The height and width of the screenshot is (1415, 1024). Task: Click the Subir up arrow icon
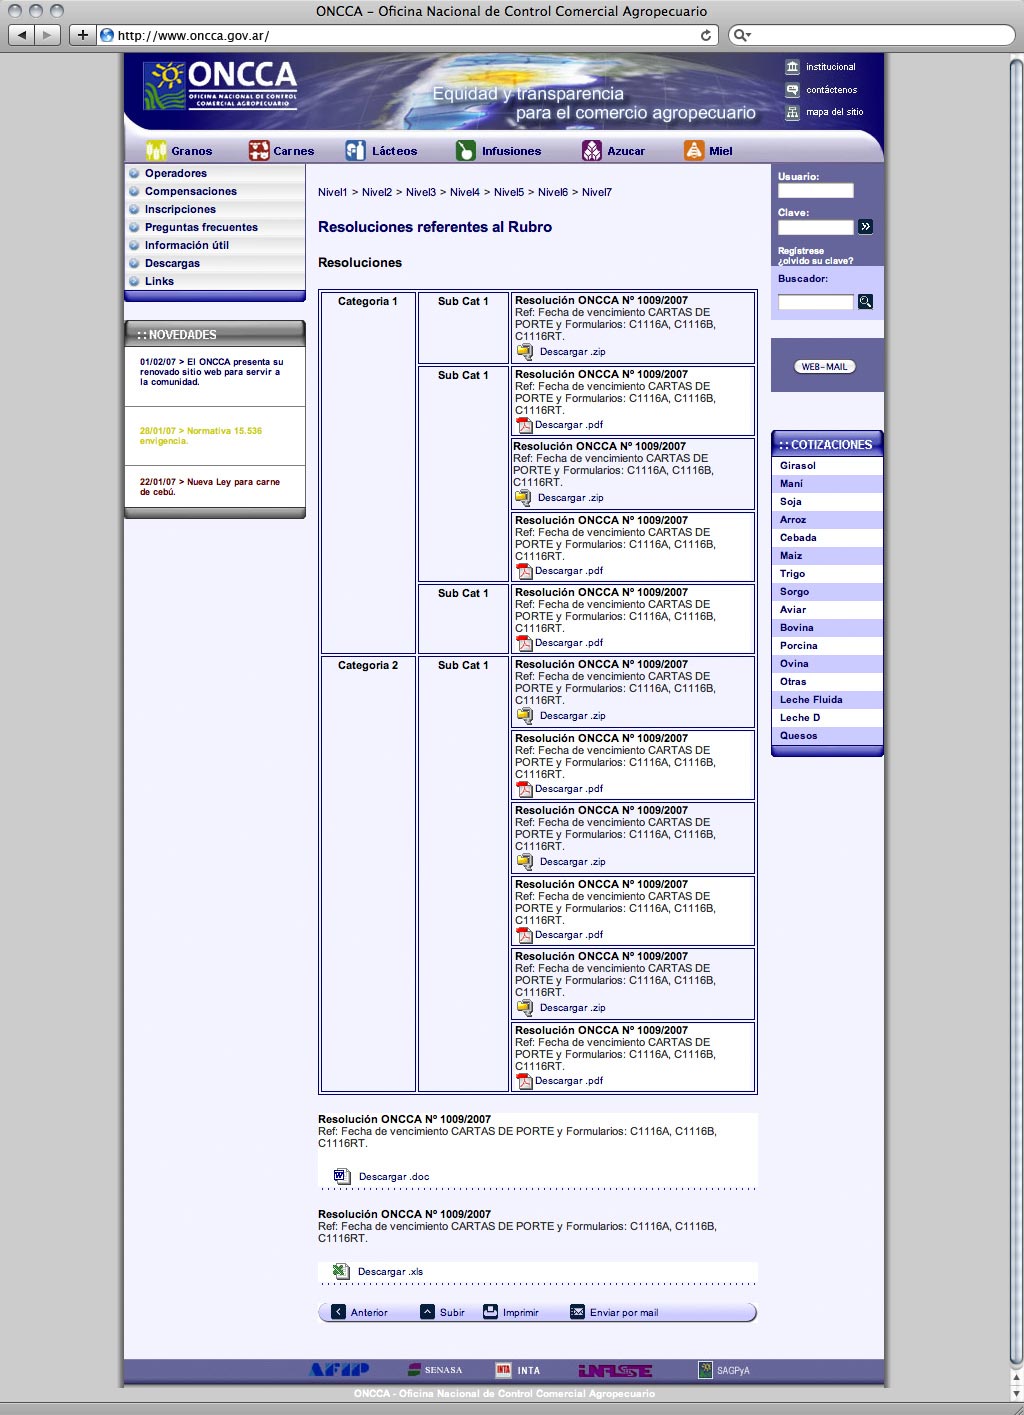pyautogui.click(x=427, y=1312)
